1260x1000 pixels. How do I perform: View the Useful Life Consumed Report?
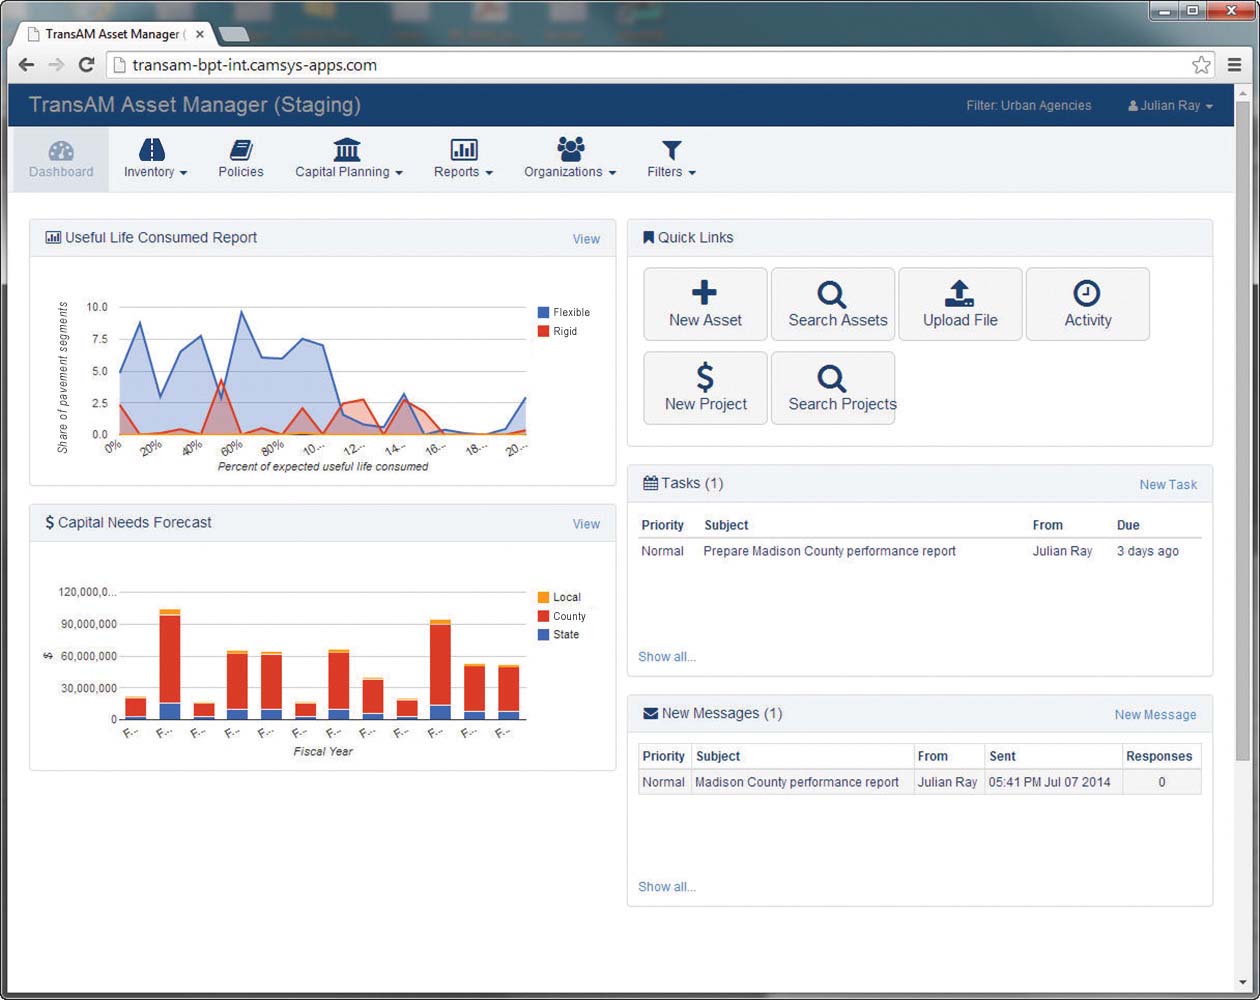click(x=586, y=239)
